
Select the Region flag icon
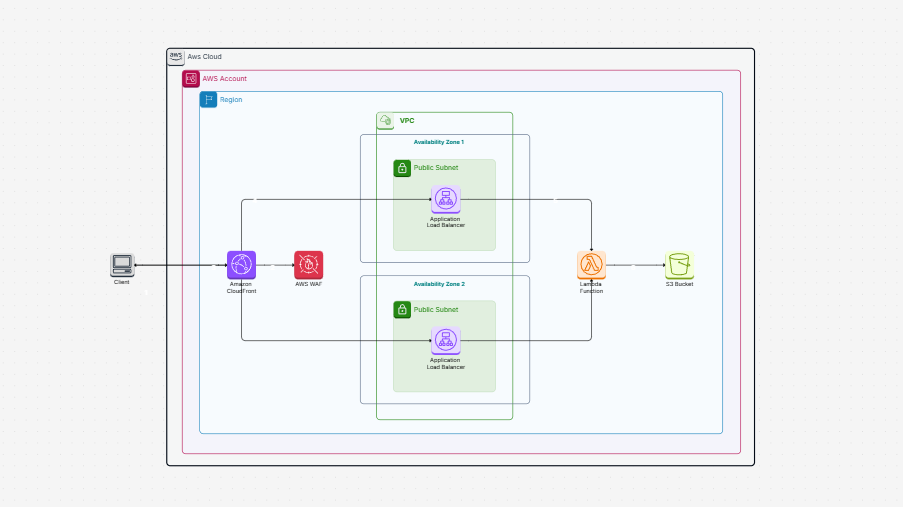[x=208, y=100]
